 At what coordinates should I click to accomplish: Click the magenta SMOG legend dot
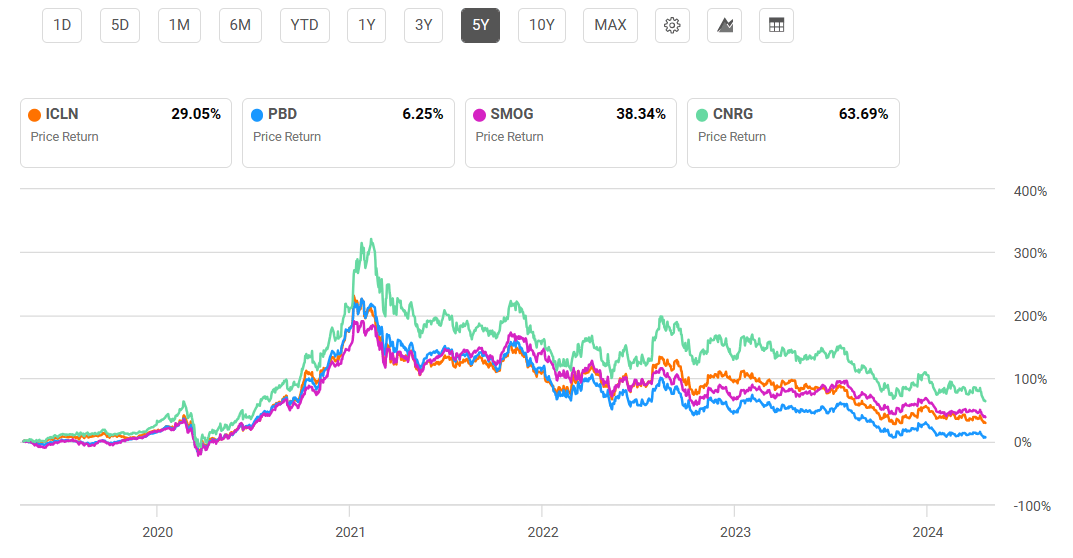480,115
